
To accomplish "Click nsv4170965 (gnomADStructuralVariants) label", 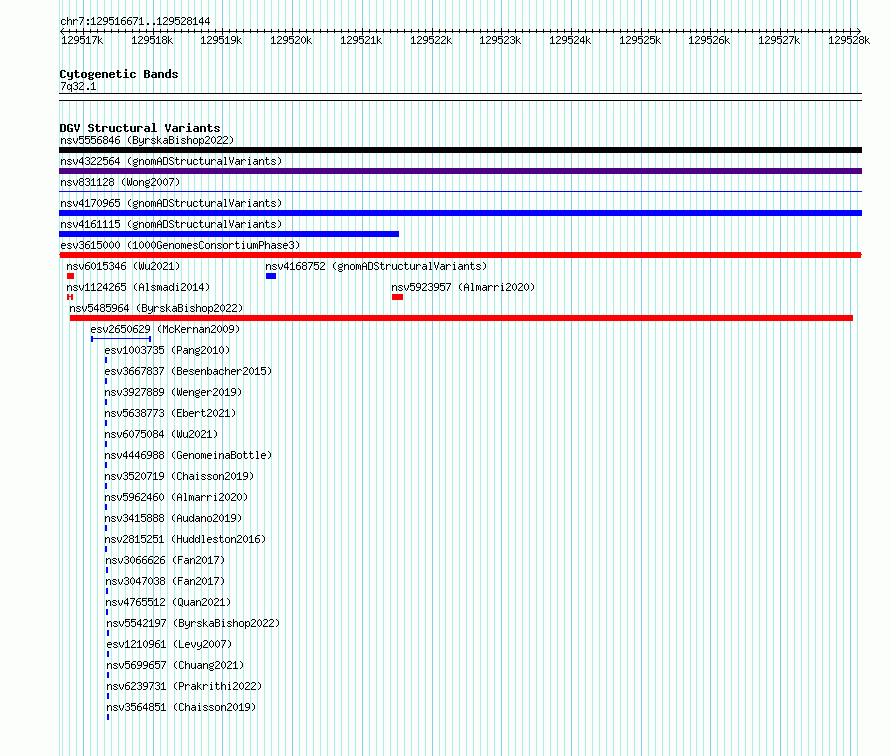I will click(171, 203).
